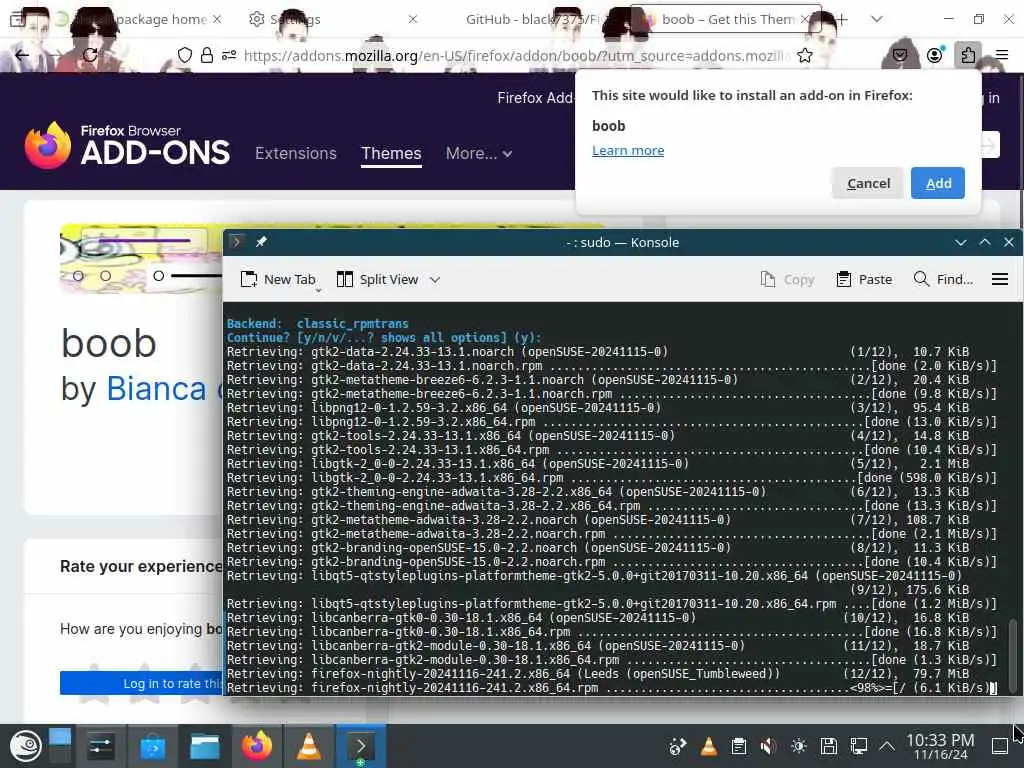Close the Settings tab

point(413,20)
